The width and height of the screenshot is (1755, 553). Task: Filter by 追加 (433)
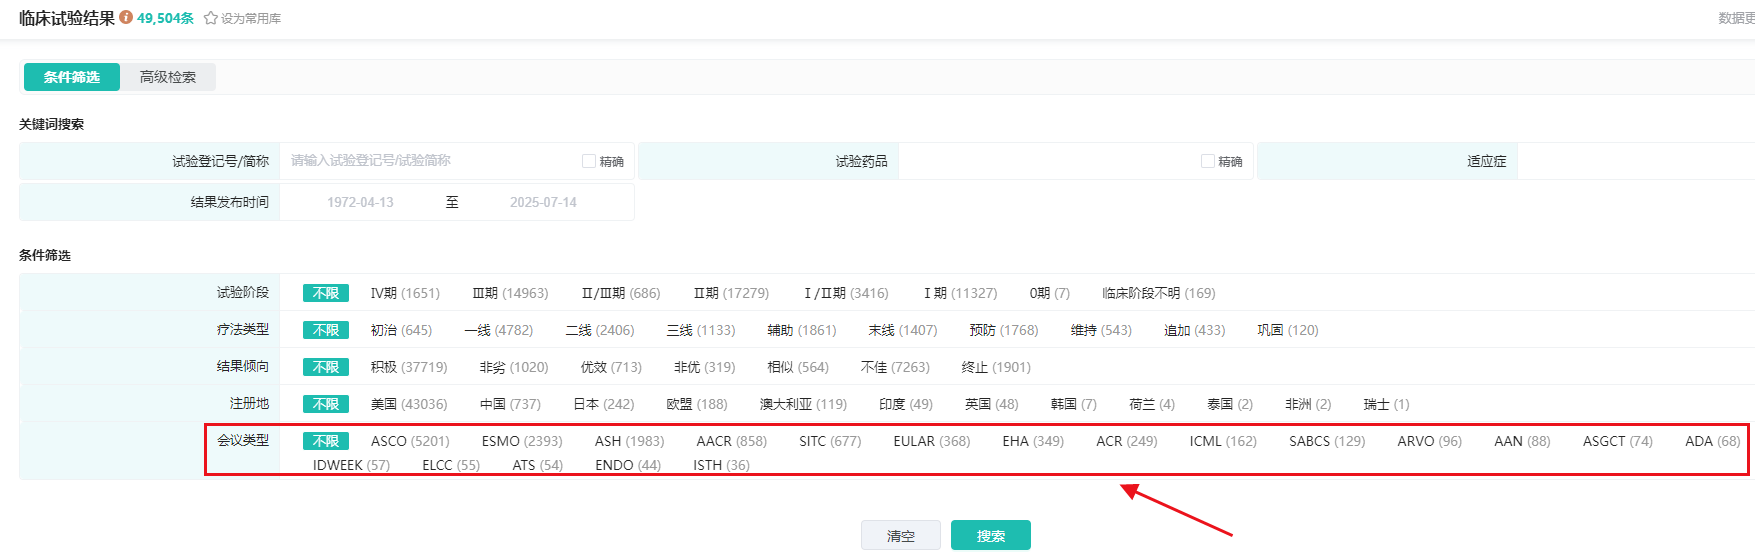1194,330
